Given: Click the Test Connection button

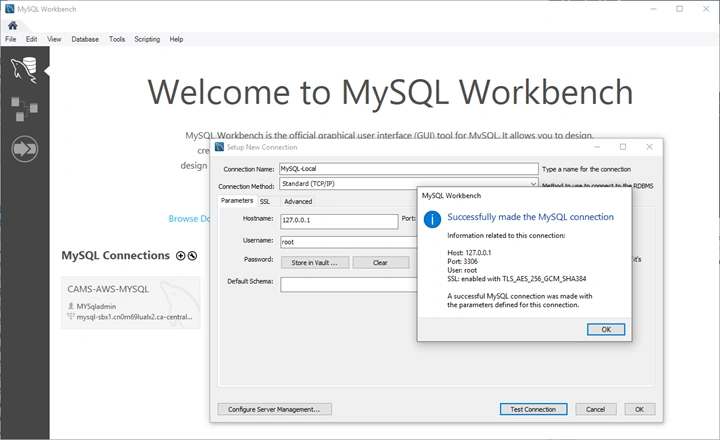Looking at the screenshot, I should (533, 409).
